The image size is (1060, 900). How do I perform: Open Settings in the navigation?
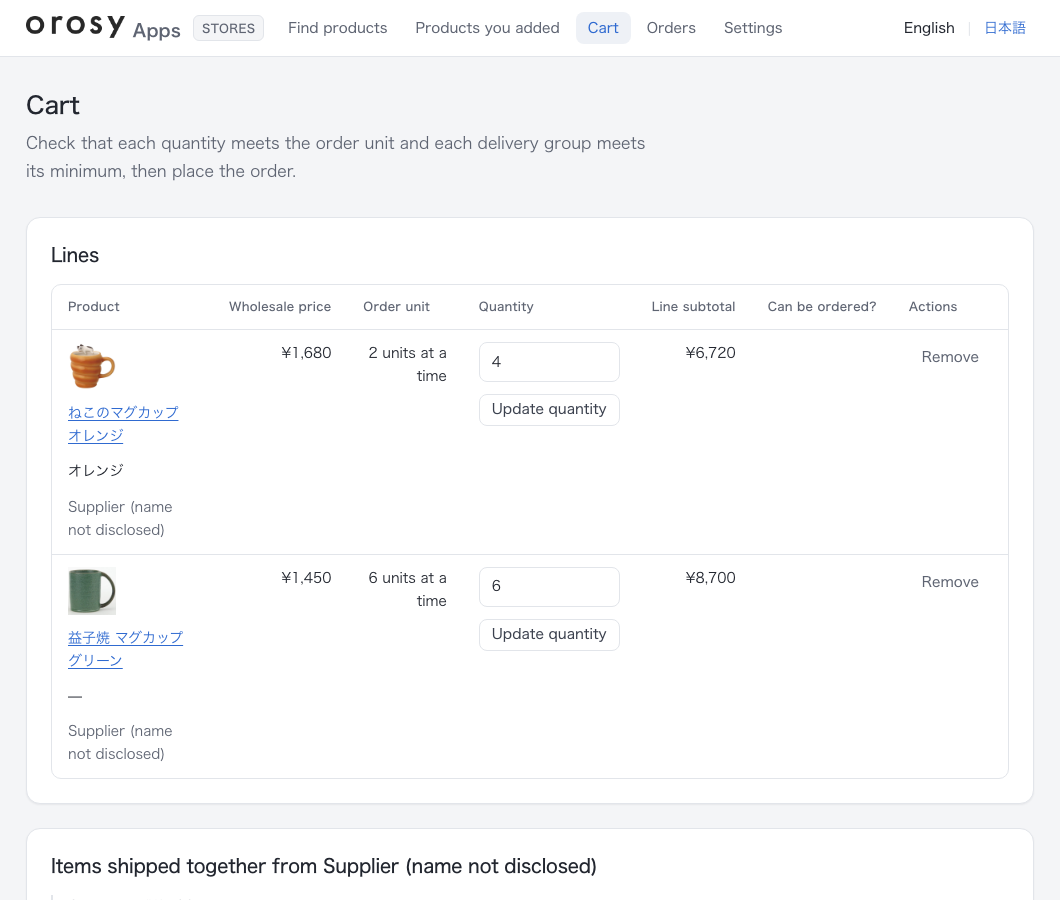[x=753, y=28]
